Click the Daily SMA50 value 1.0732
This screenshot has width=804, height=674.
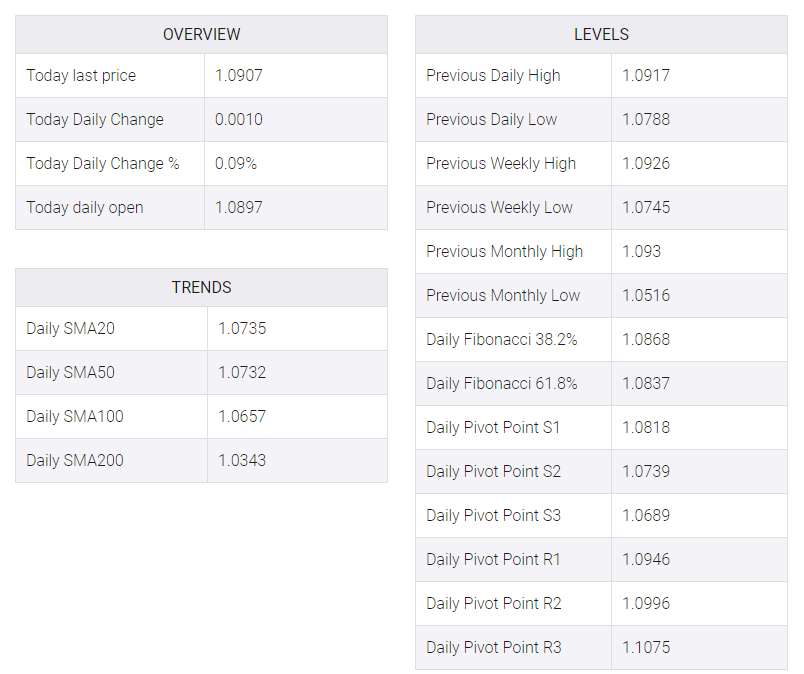[242, 372]
